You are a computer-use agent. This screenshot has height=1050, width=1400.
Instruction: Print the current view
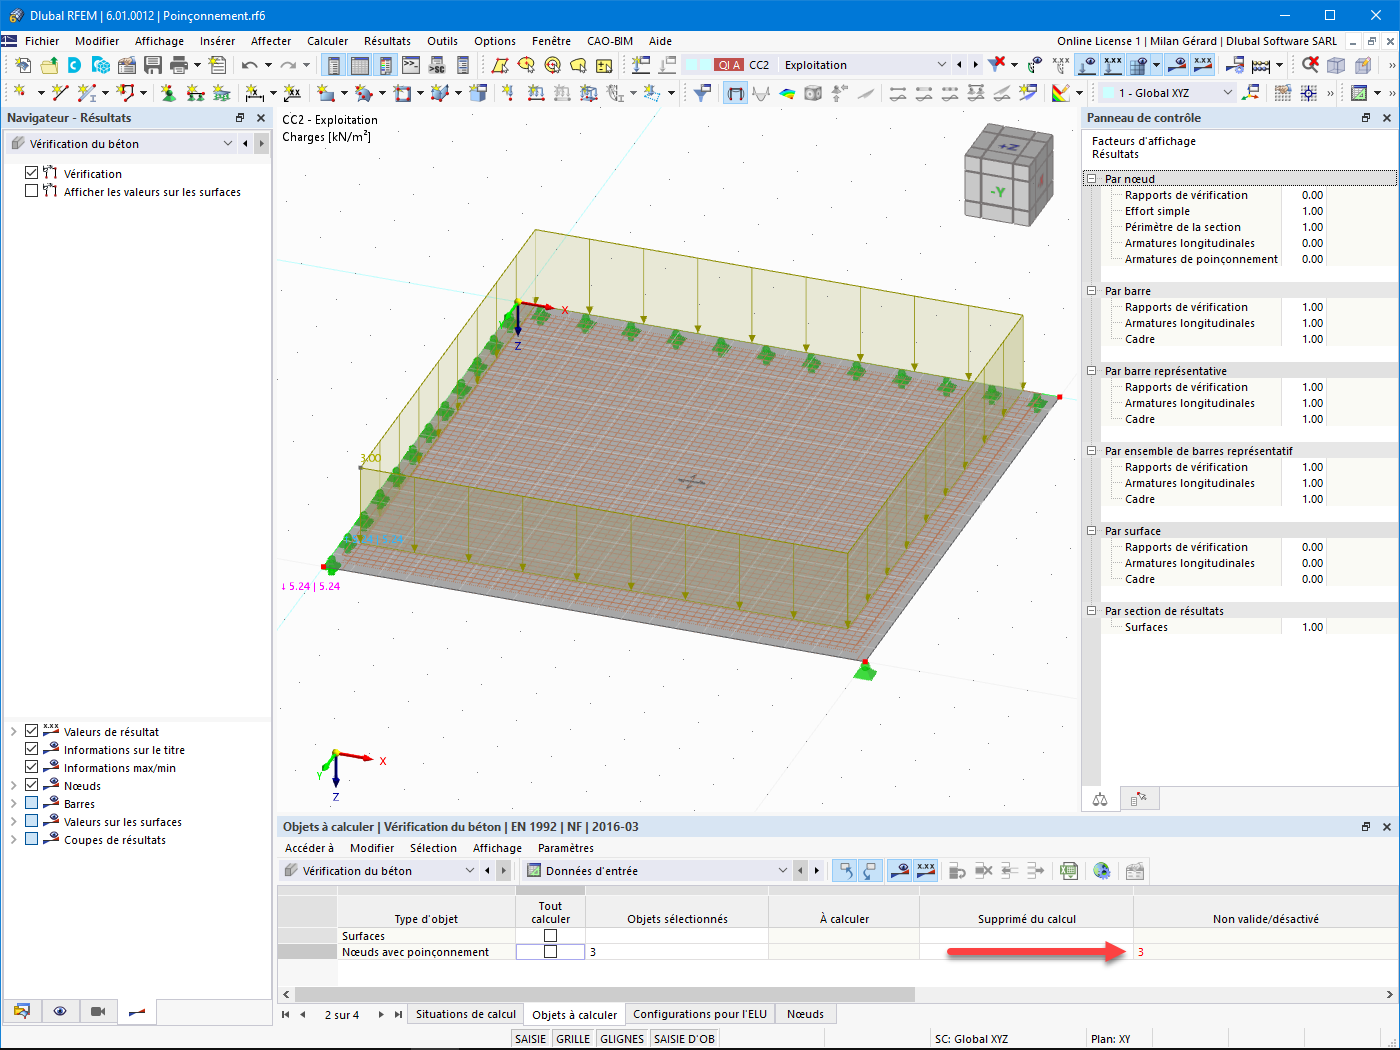pyautogui.click(x=179, y=65)
